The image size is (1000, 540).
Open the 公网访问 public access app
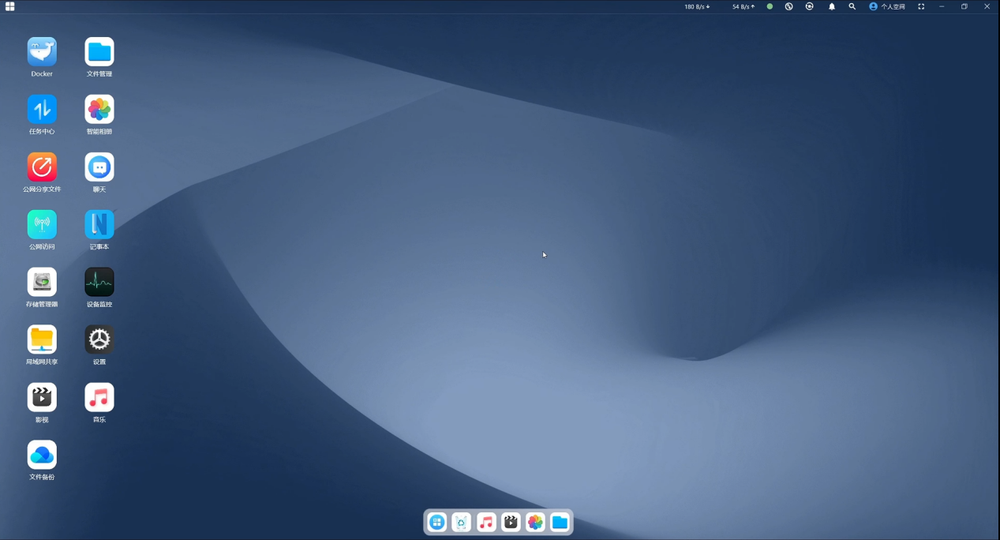tap(42, 225)
